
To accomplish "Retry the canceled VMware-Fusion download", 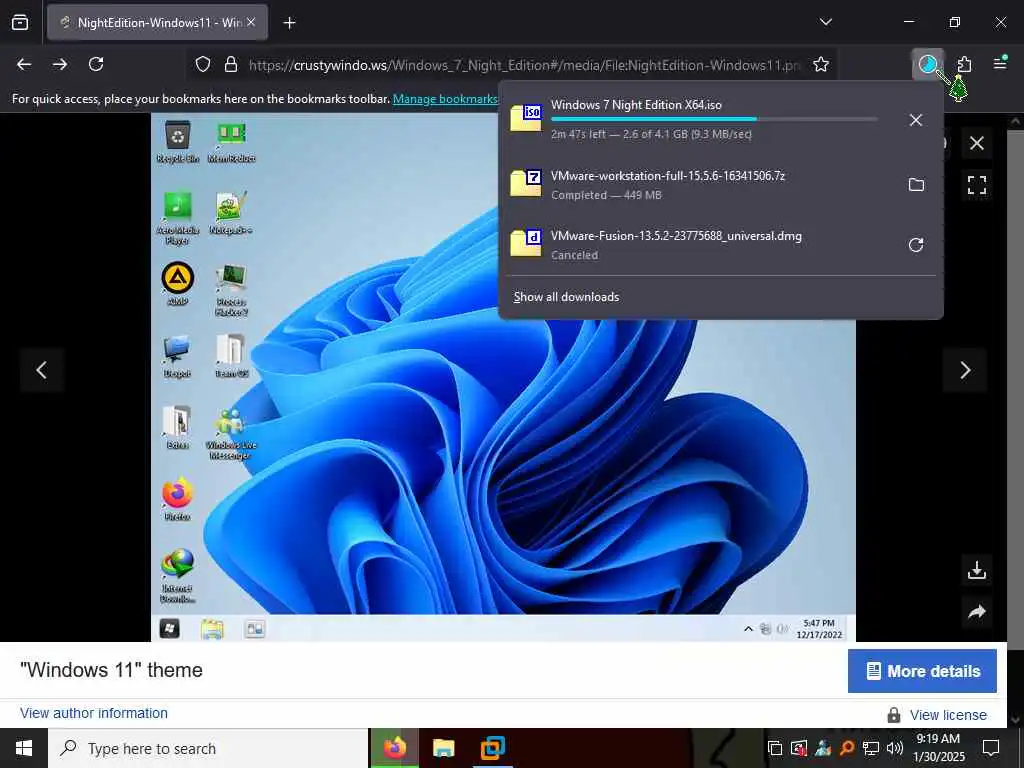I will pos(916,245).
